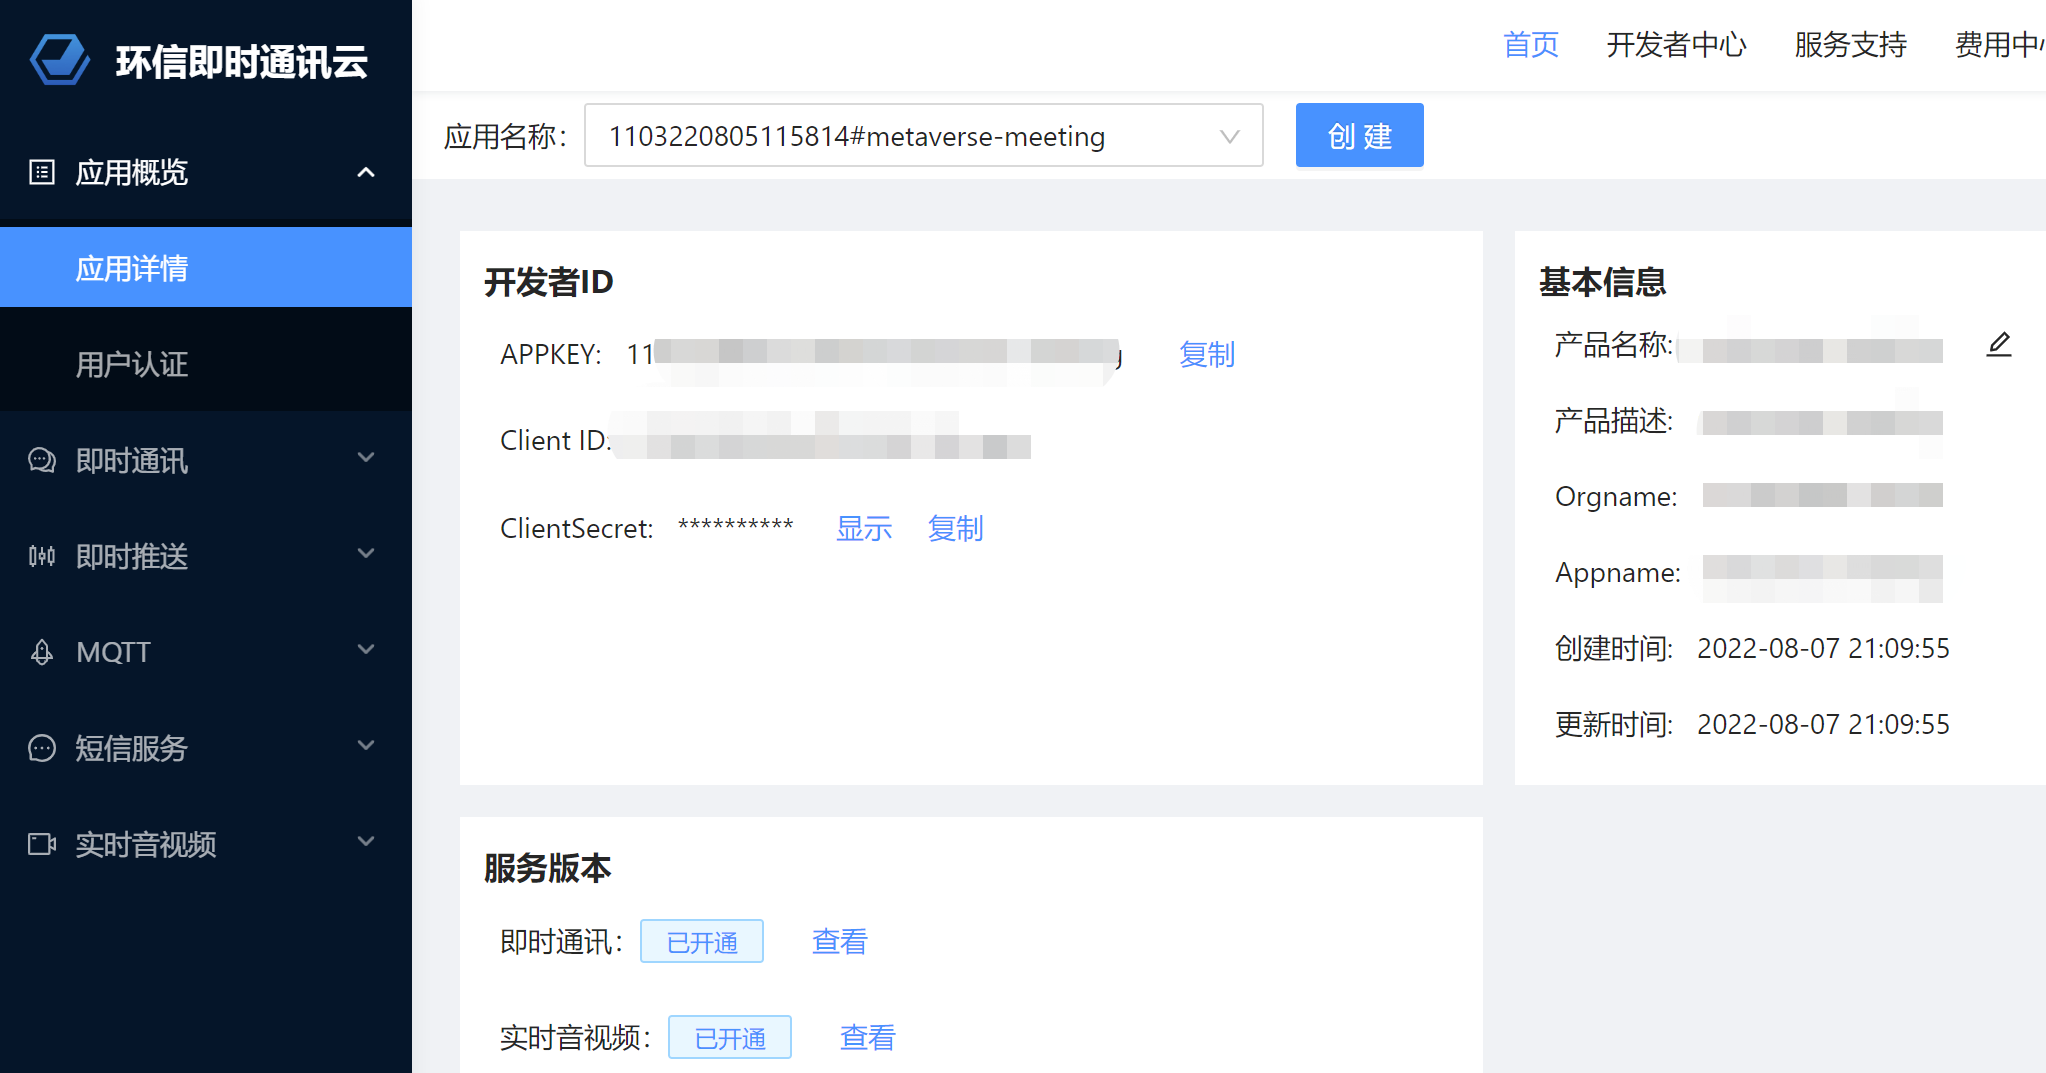Screen dimensions: 2046x1073
Task: Click the 短信服务 sidebar icon
Action: click(41, 747)
